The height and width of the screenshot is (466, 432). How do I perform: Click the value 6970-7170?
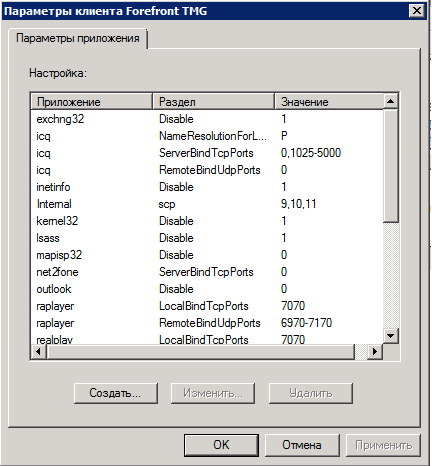[306, 323]
